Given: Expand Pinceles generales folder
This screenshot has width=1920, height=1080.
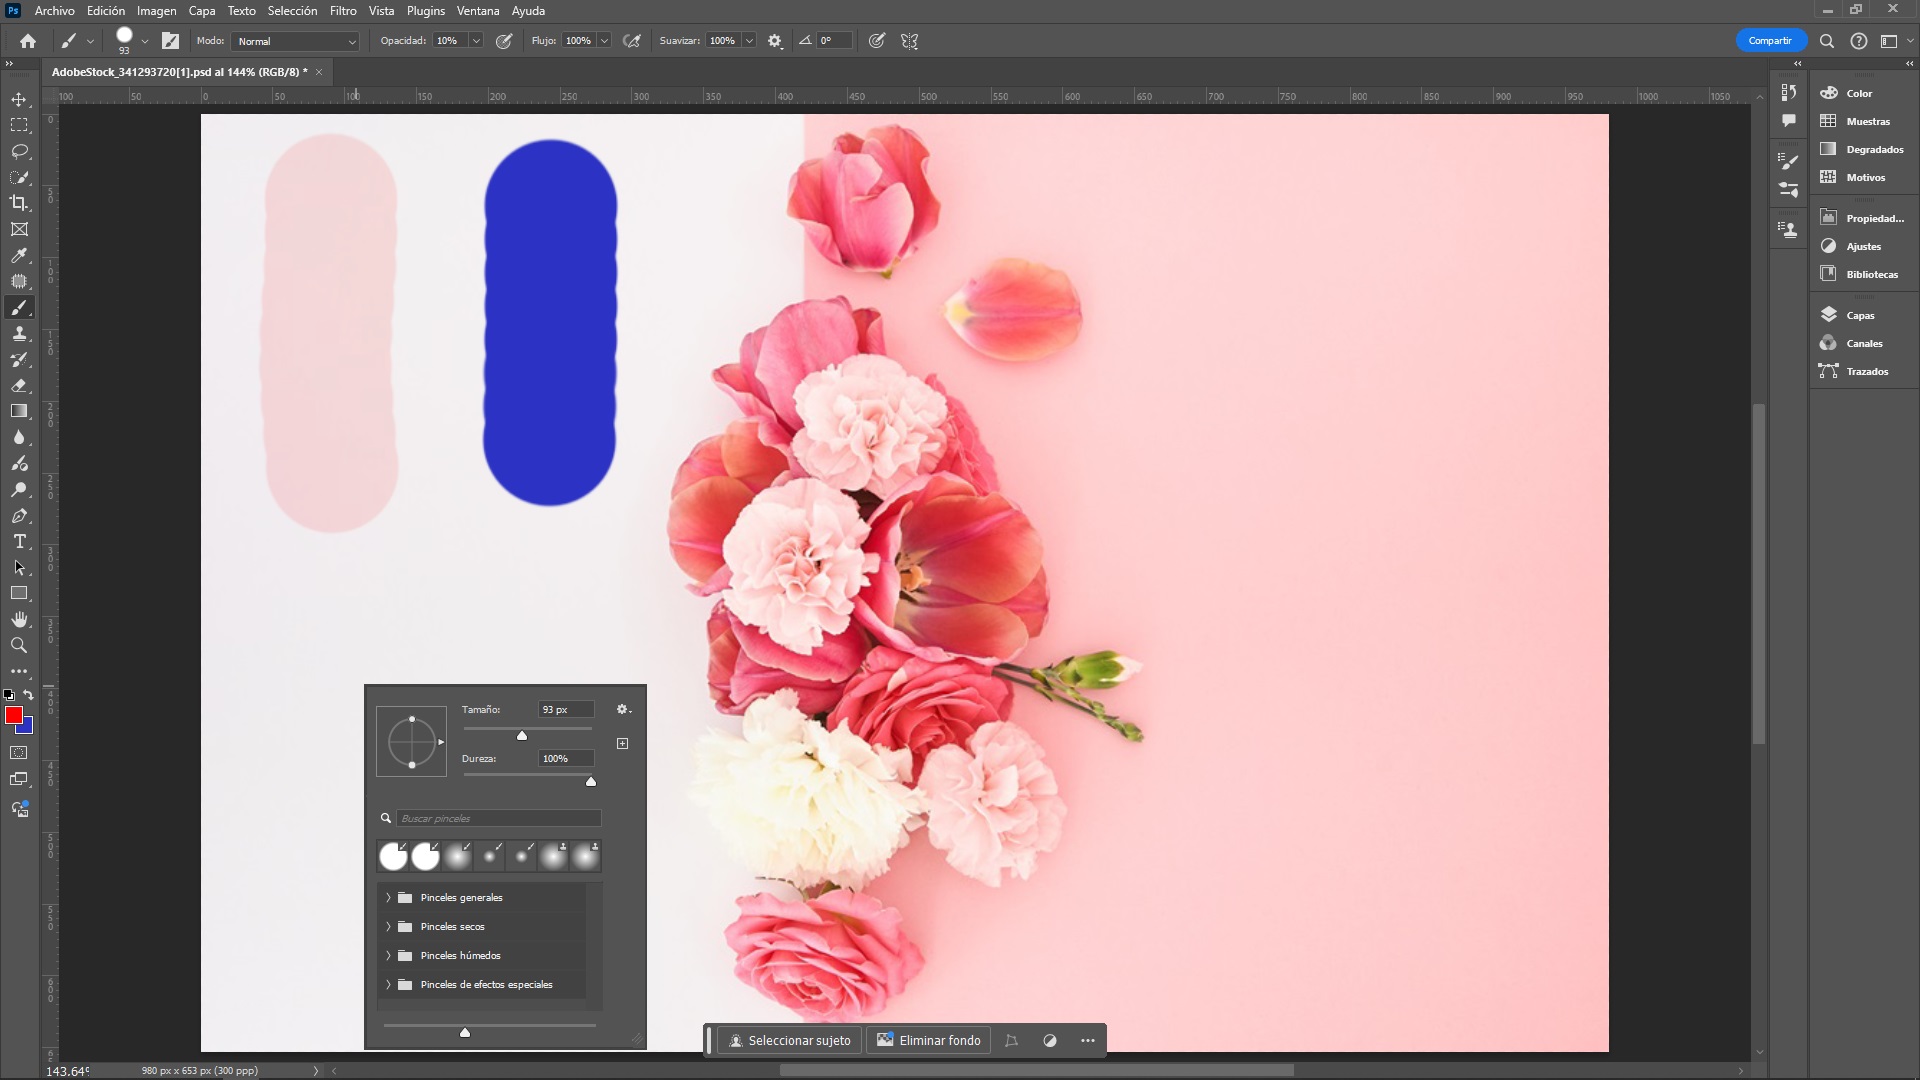Looking at the screenshot, I should [x=388, y=898].
